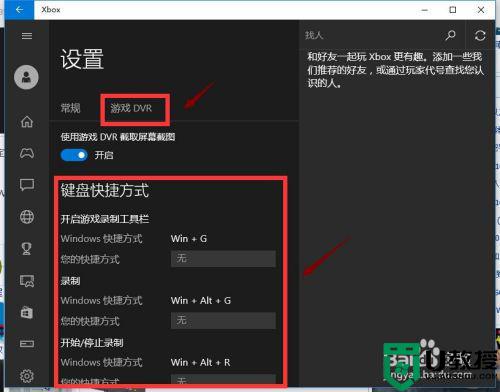Open the Connect console icon in sidebar
This screenshot has height=392, width=500.
coord(27,343)
